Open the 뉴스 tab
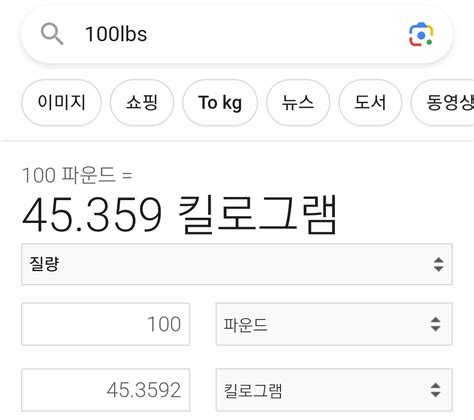The image size is (474, 420). click(298, 102)
